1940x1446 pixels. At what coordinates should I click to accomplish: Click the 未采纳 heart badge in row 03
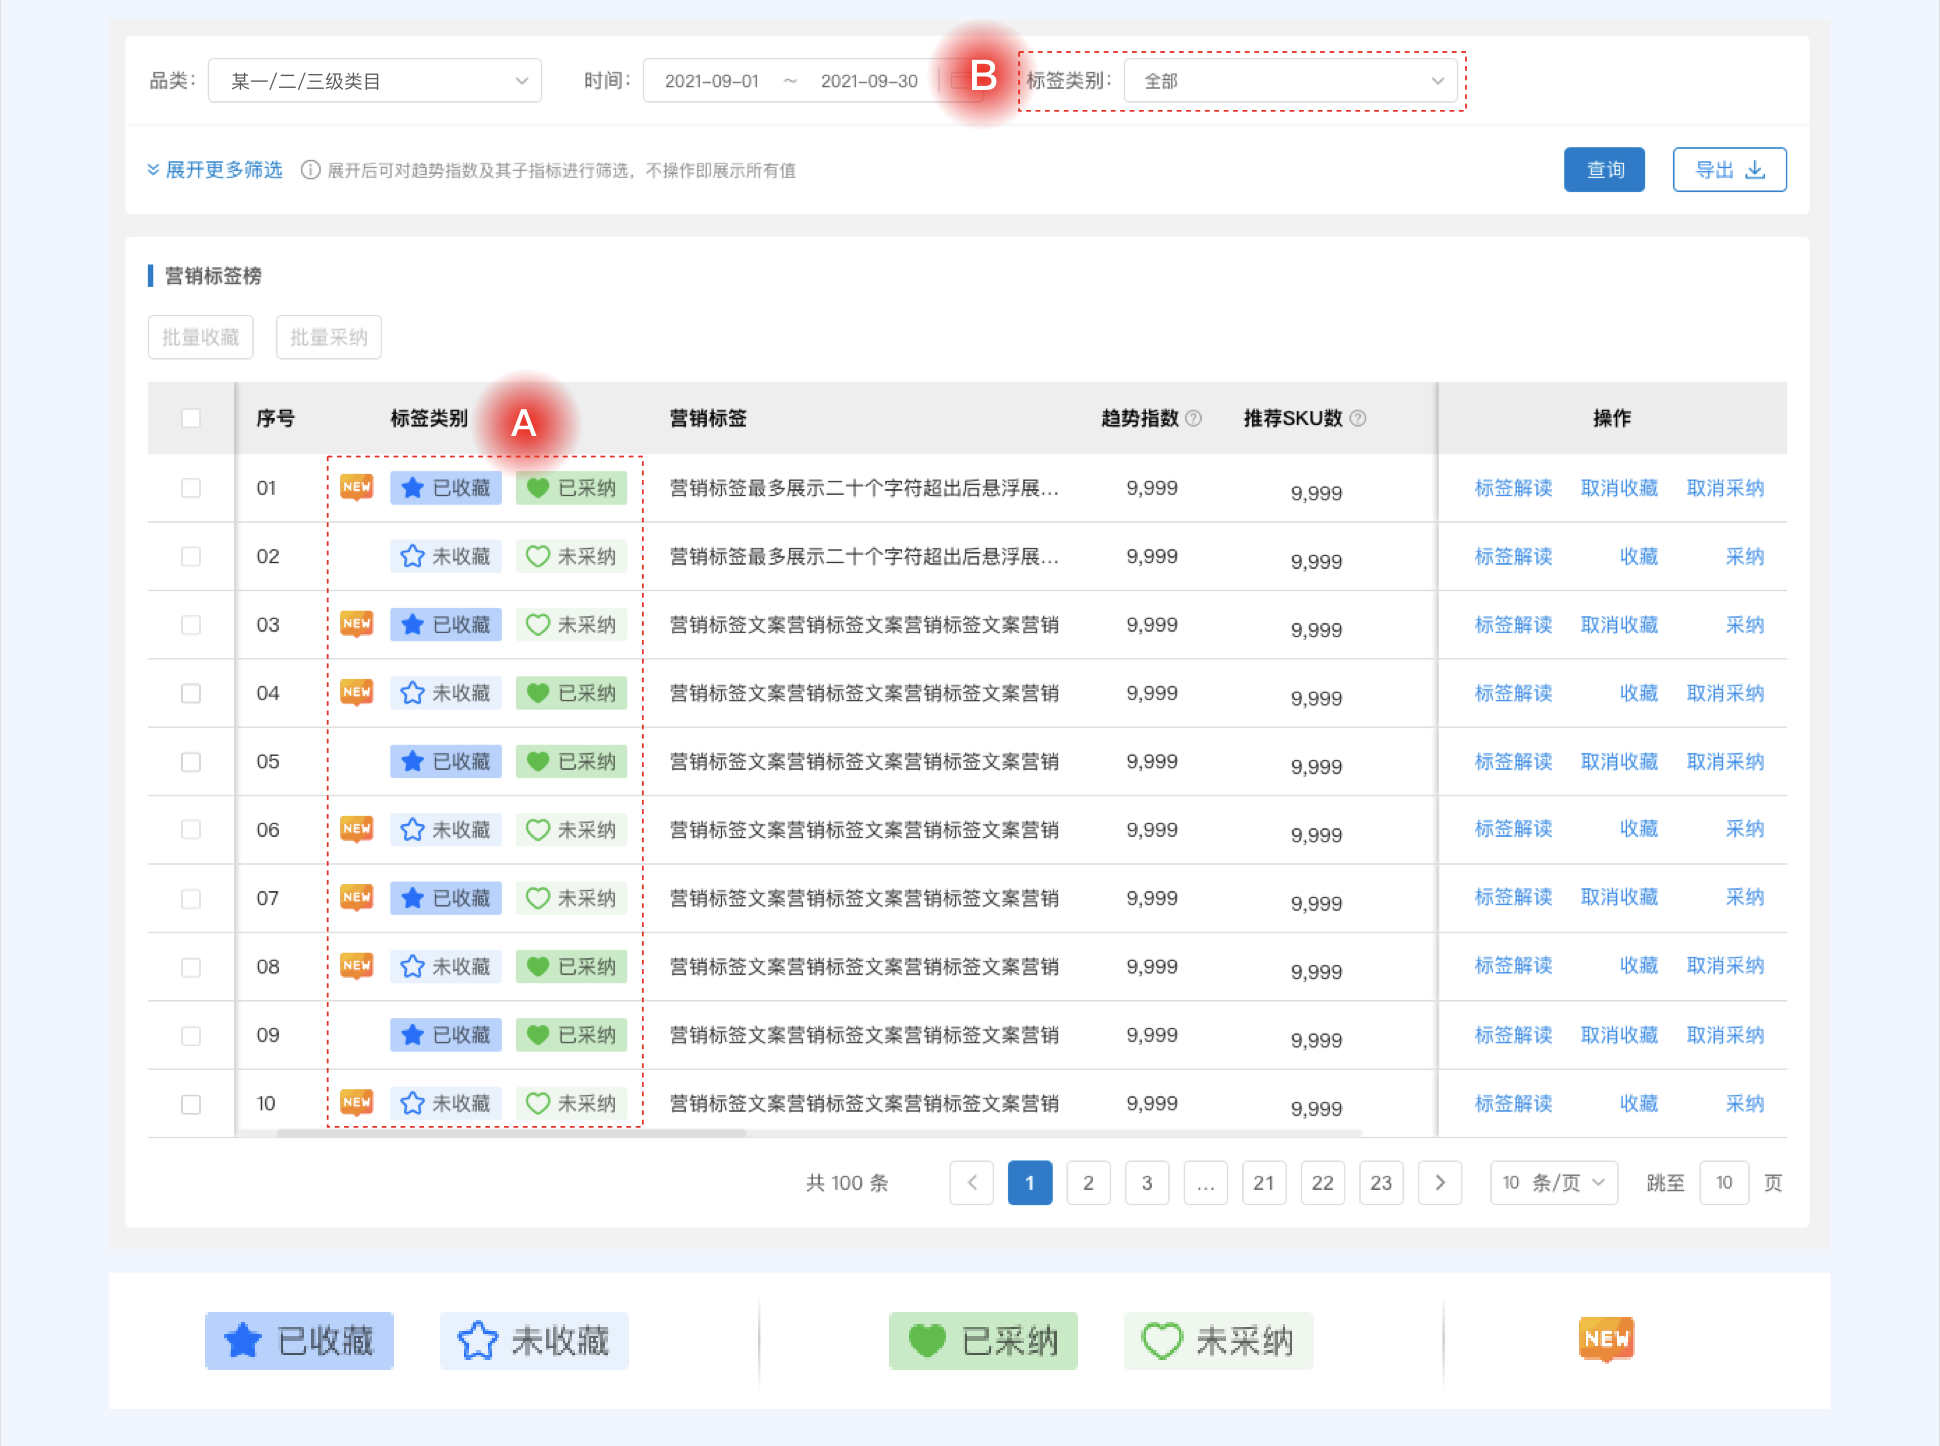[x=571, y=625]
